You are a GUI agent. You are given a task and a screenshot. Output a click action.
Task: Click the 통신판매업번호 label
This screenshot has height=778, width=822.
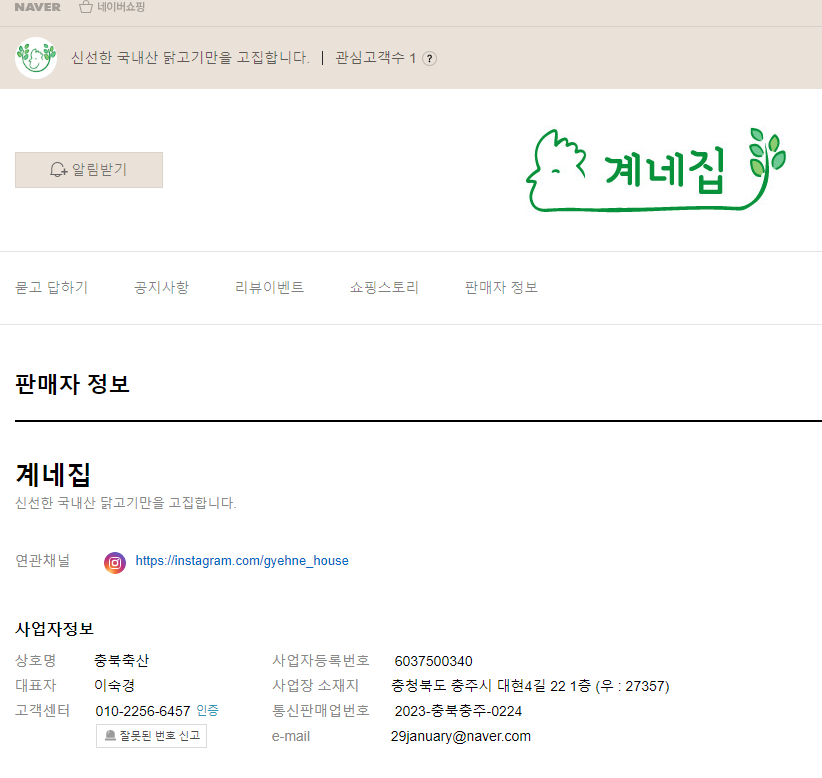click(x=320, y=710)
